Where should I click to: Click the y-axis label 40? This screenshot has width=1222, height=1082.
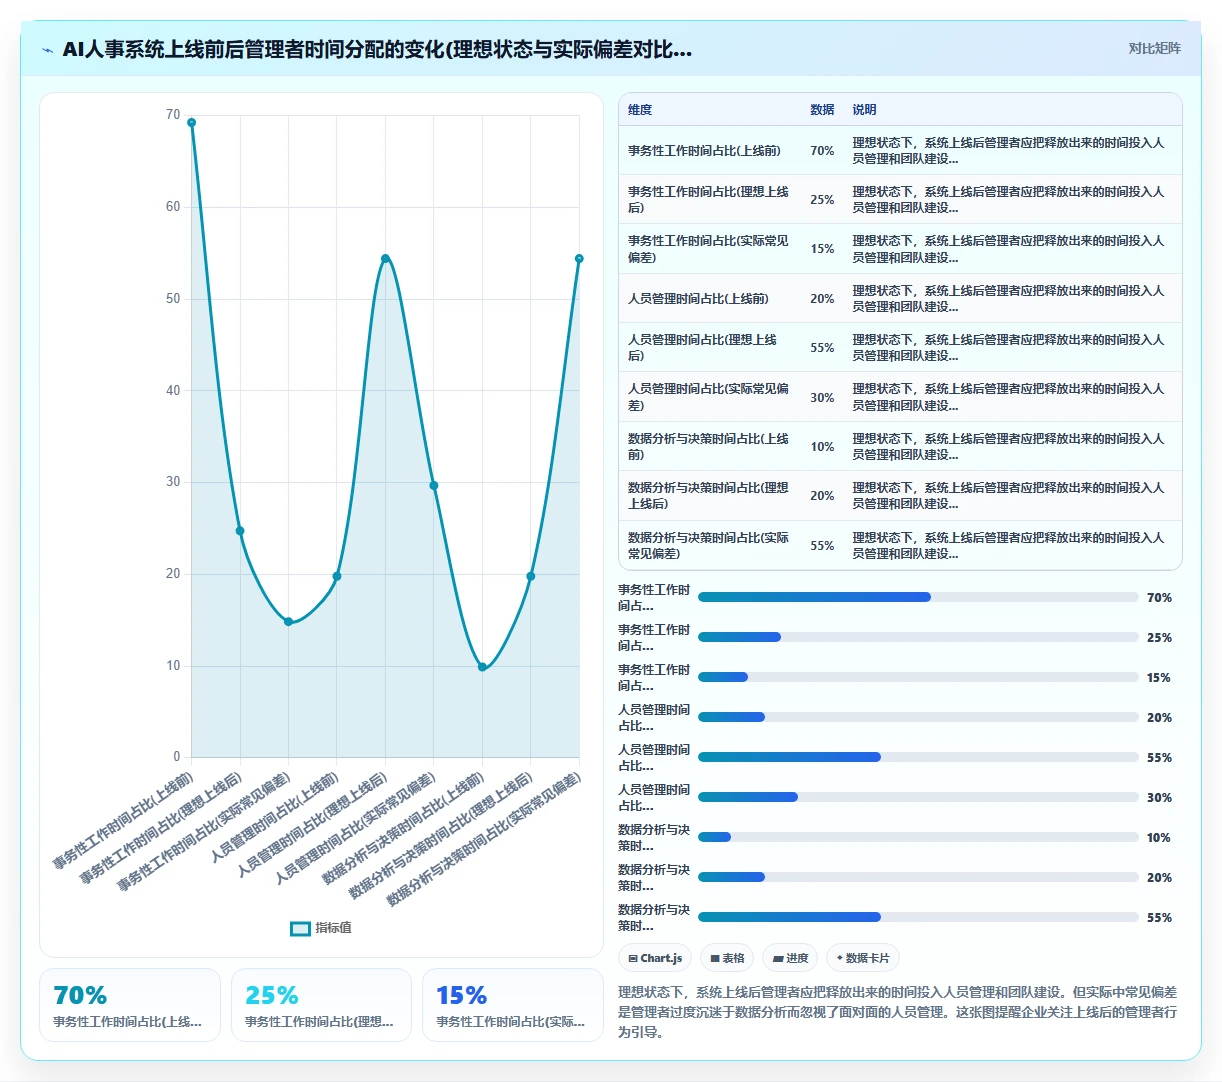point(173,391)
